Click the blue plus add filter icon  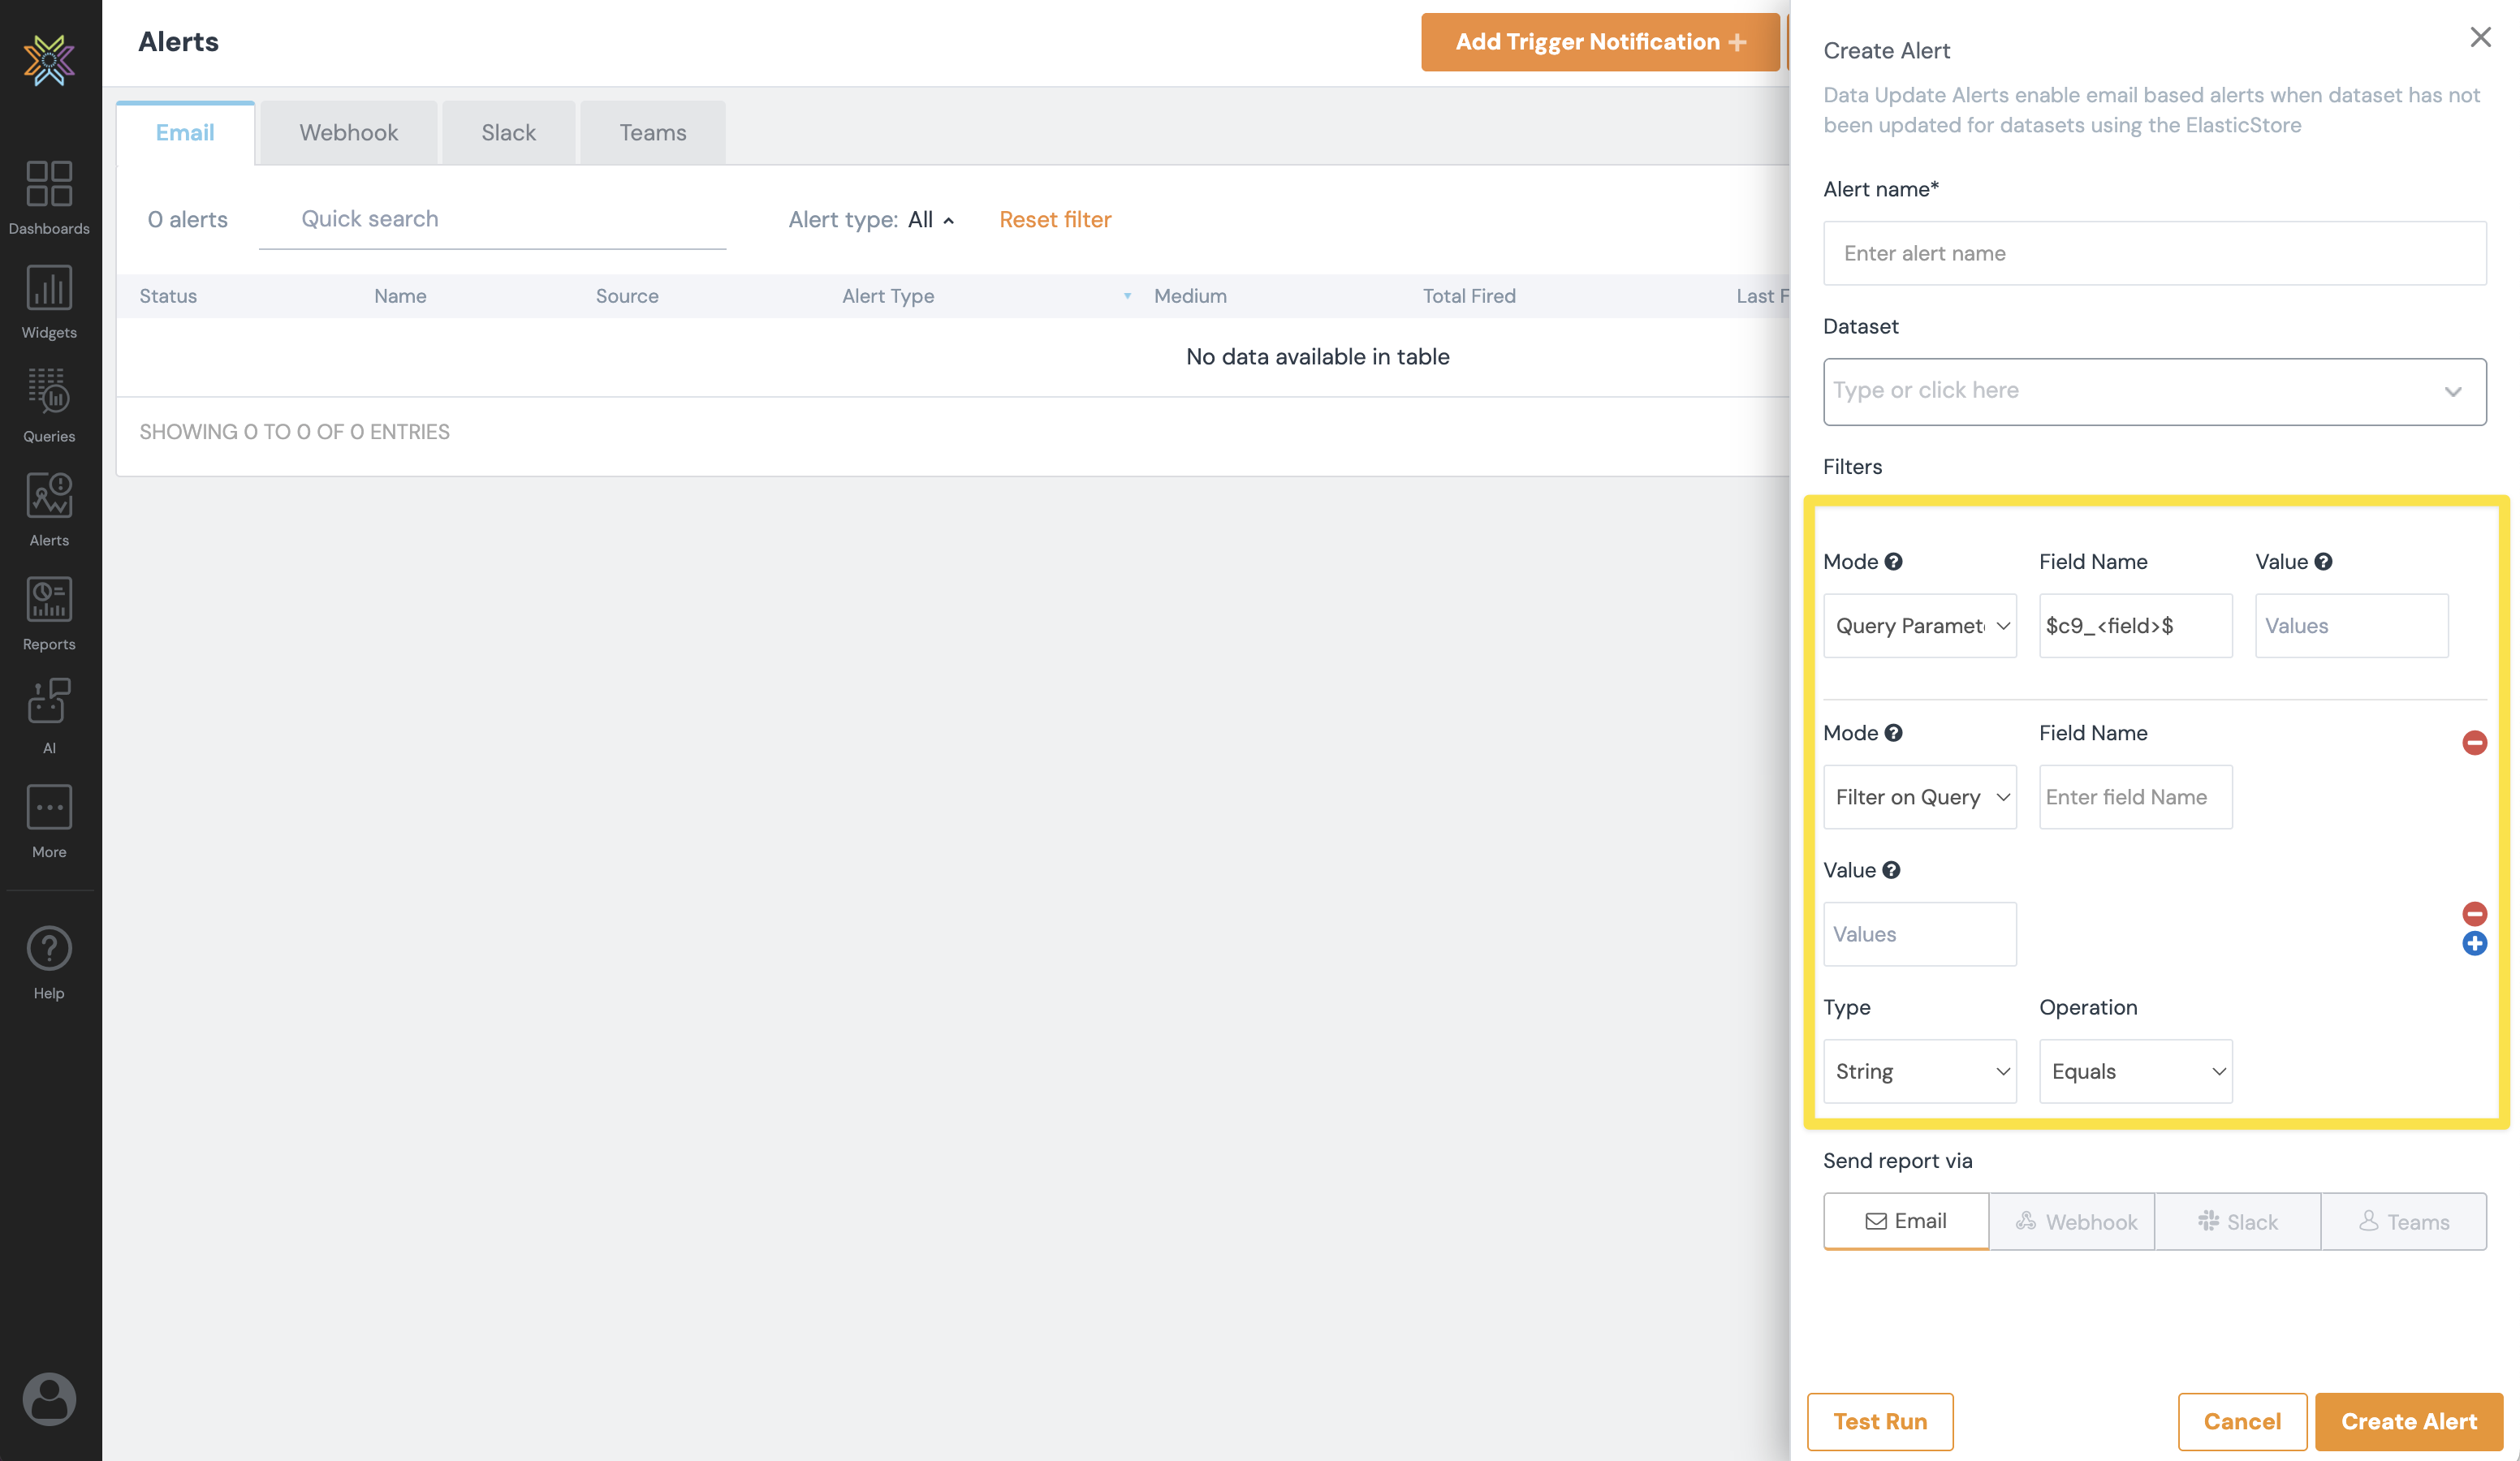click(x=2474, y=943)
